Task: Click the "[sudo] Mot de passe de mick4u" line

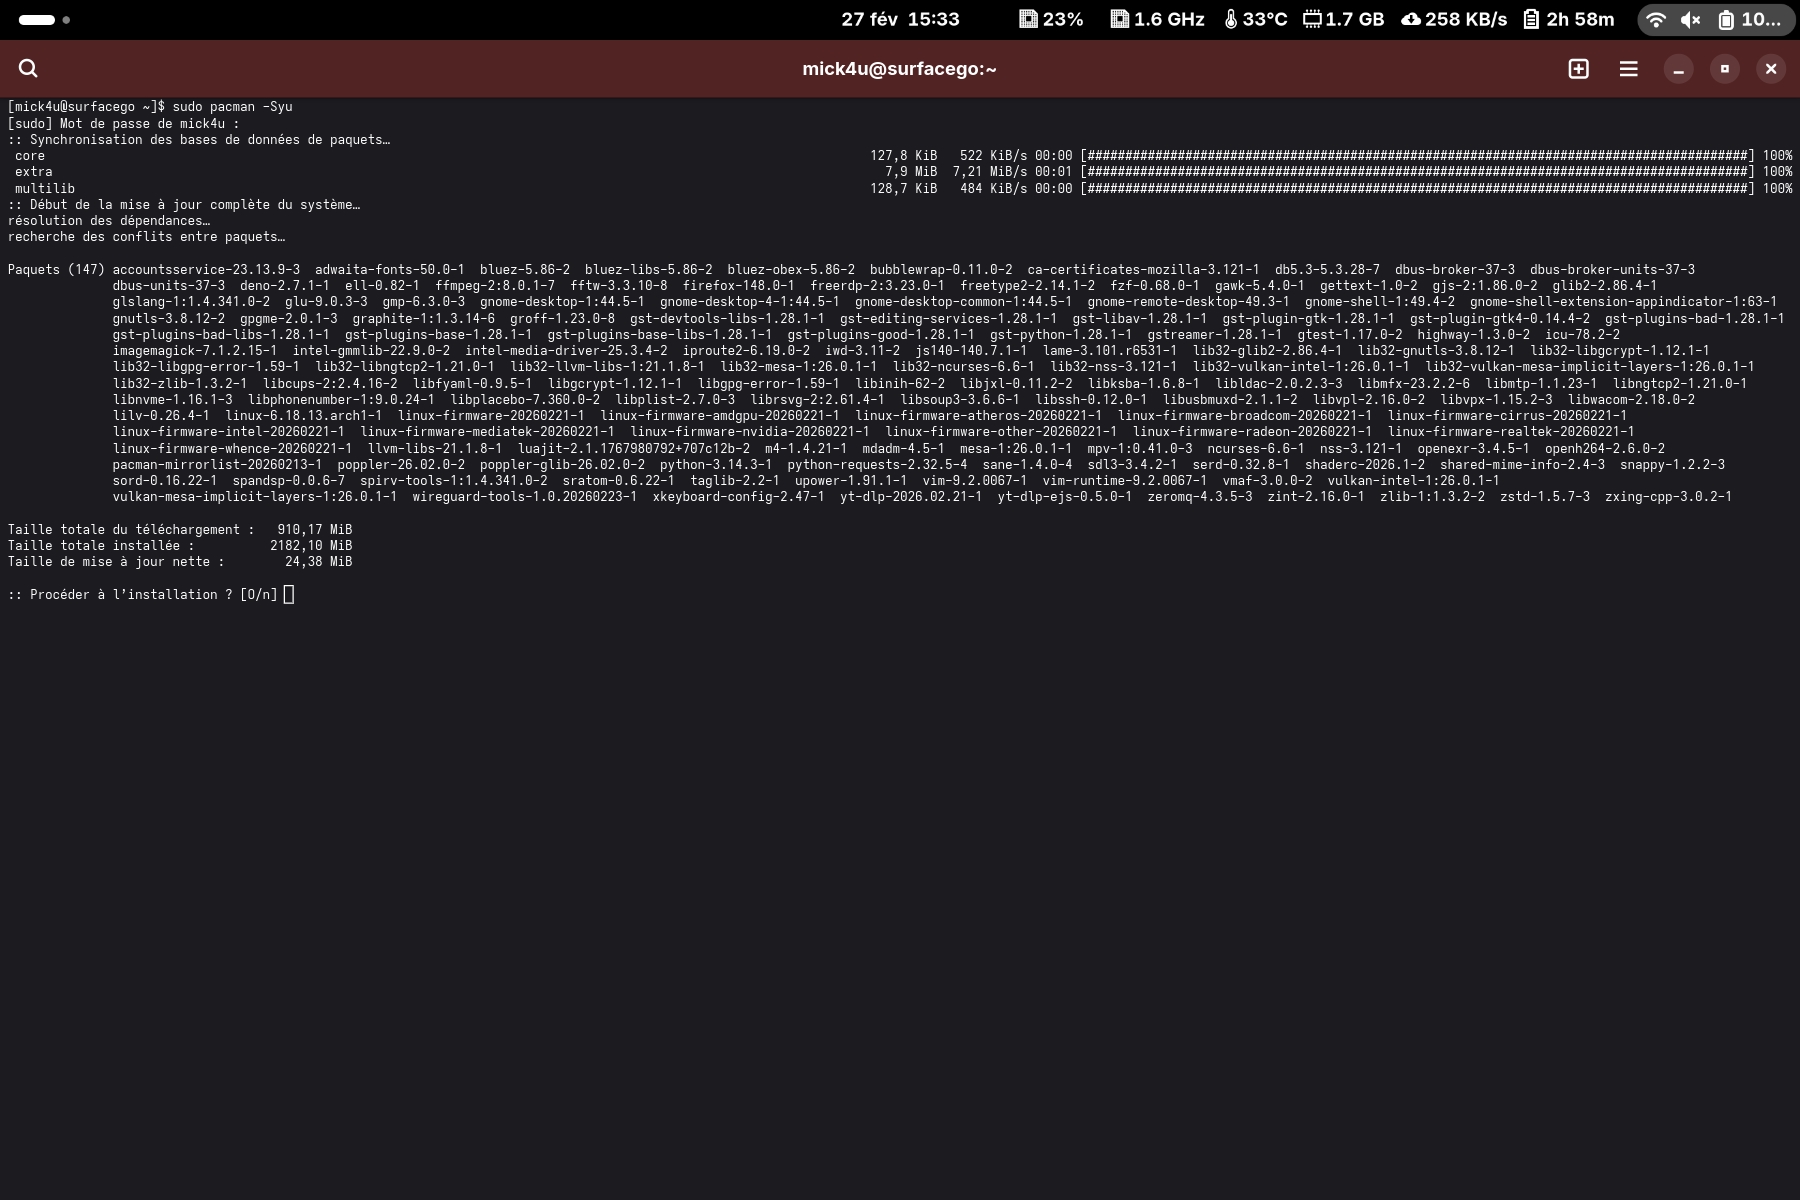Action: [x=124, y=124]
